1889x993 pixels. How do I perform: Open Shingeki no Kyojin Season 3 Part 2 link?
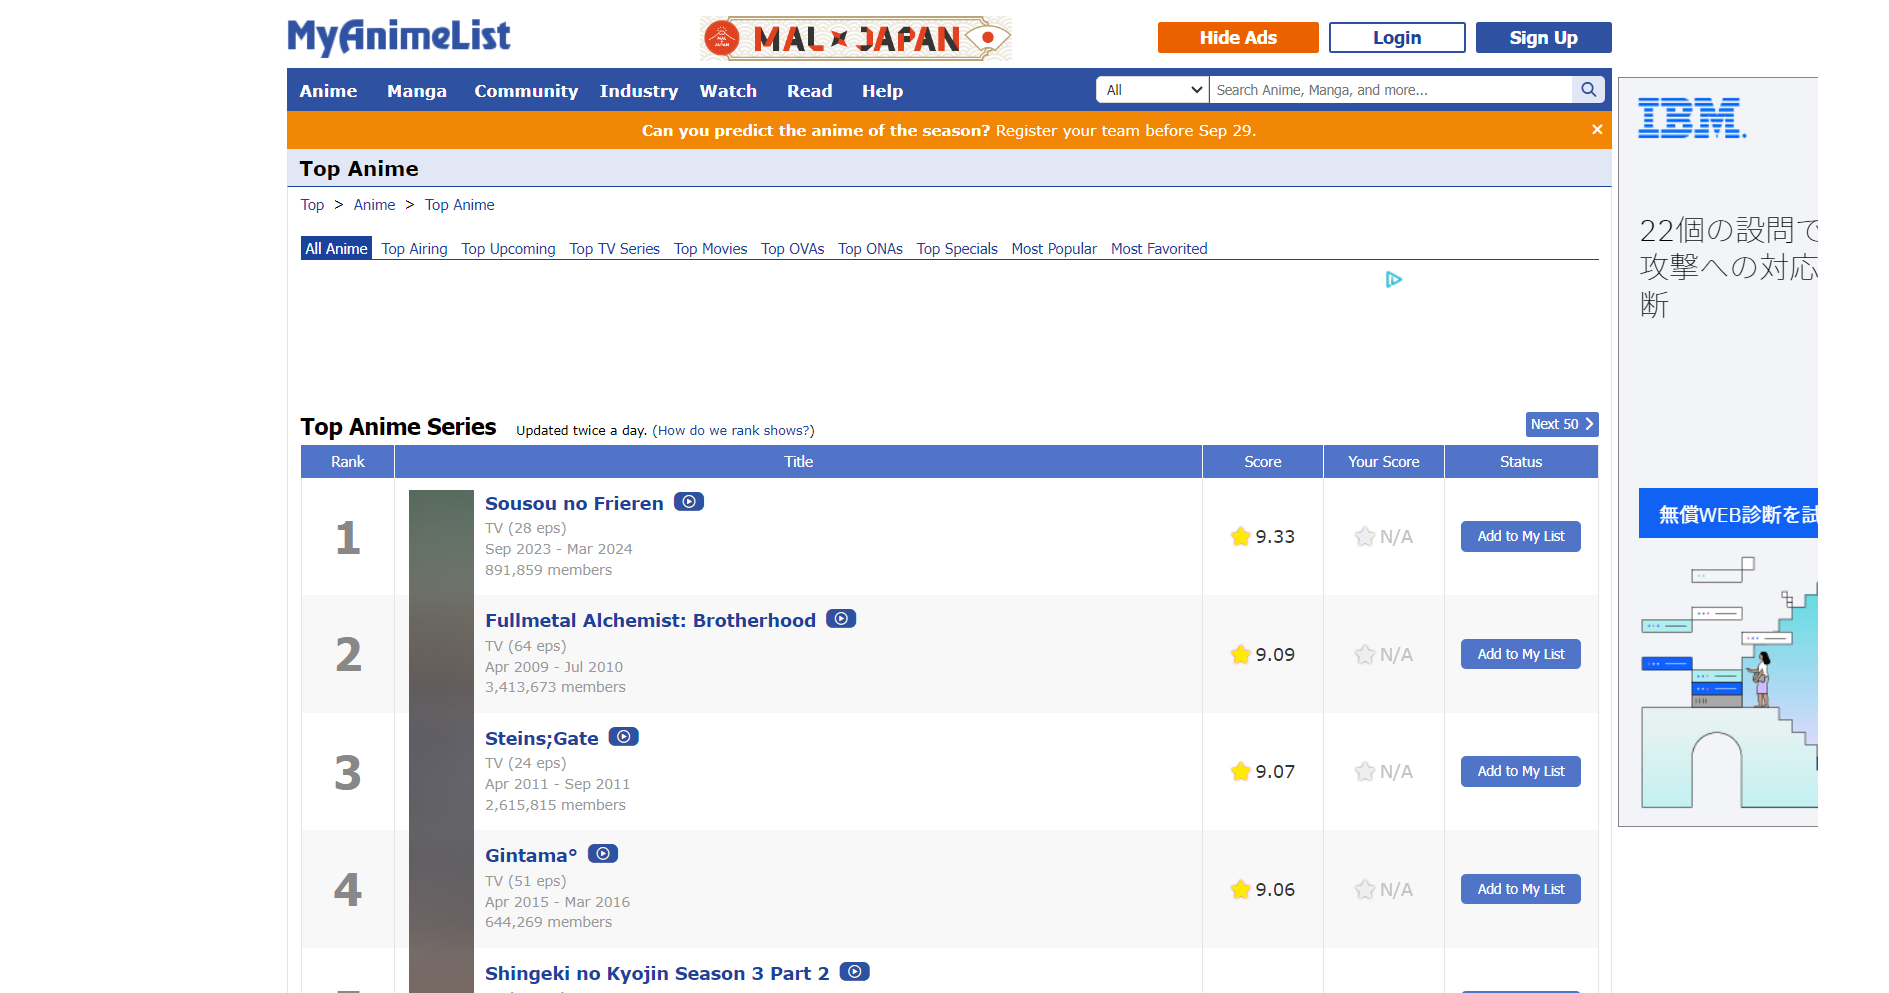click(x=657, y=974)
